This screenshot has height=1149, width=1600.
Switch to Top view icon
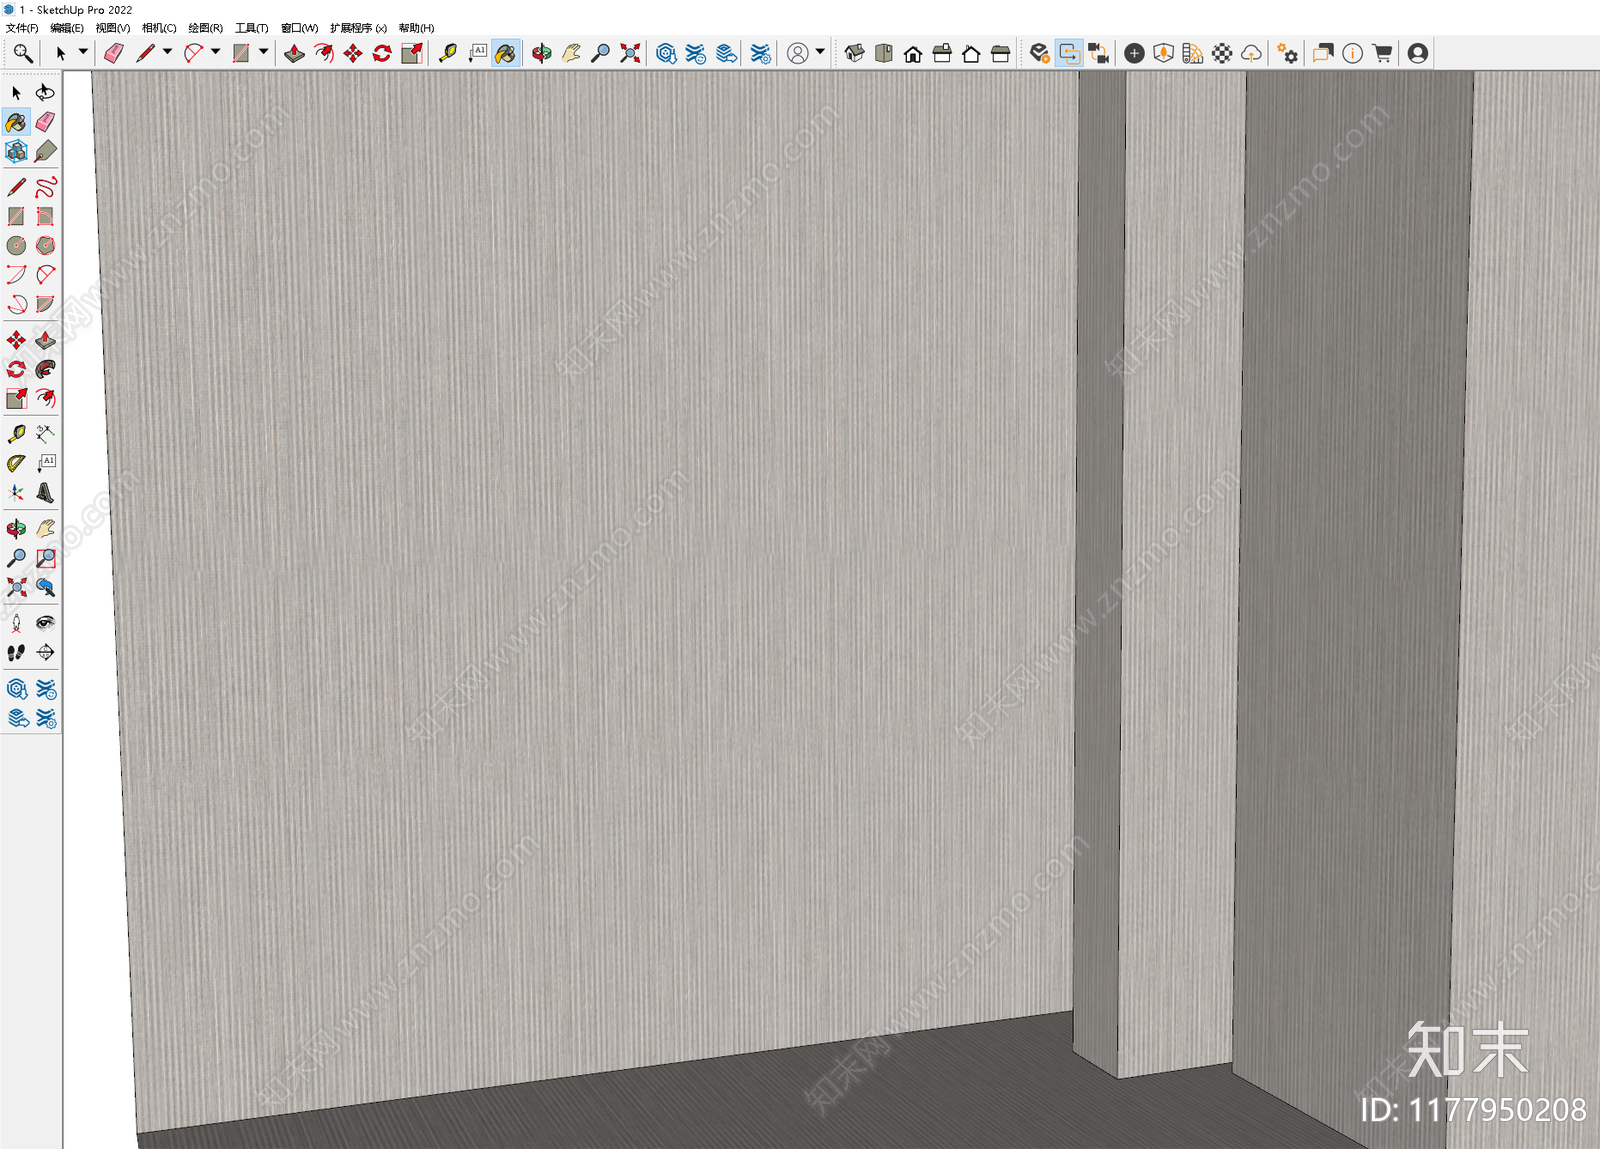884,53
